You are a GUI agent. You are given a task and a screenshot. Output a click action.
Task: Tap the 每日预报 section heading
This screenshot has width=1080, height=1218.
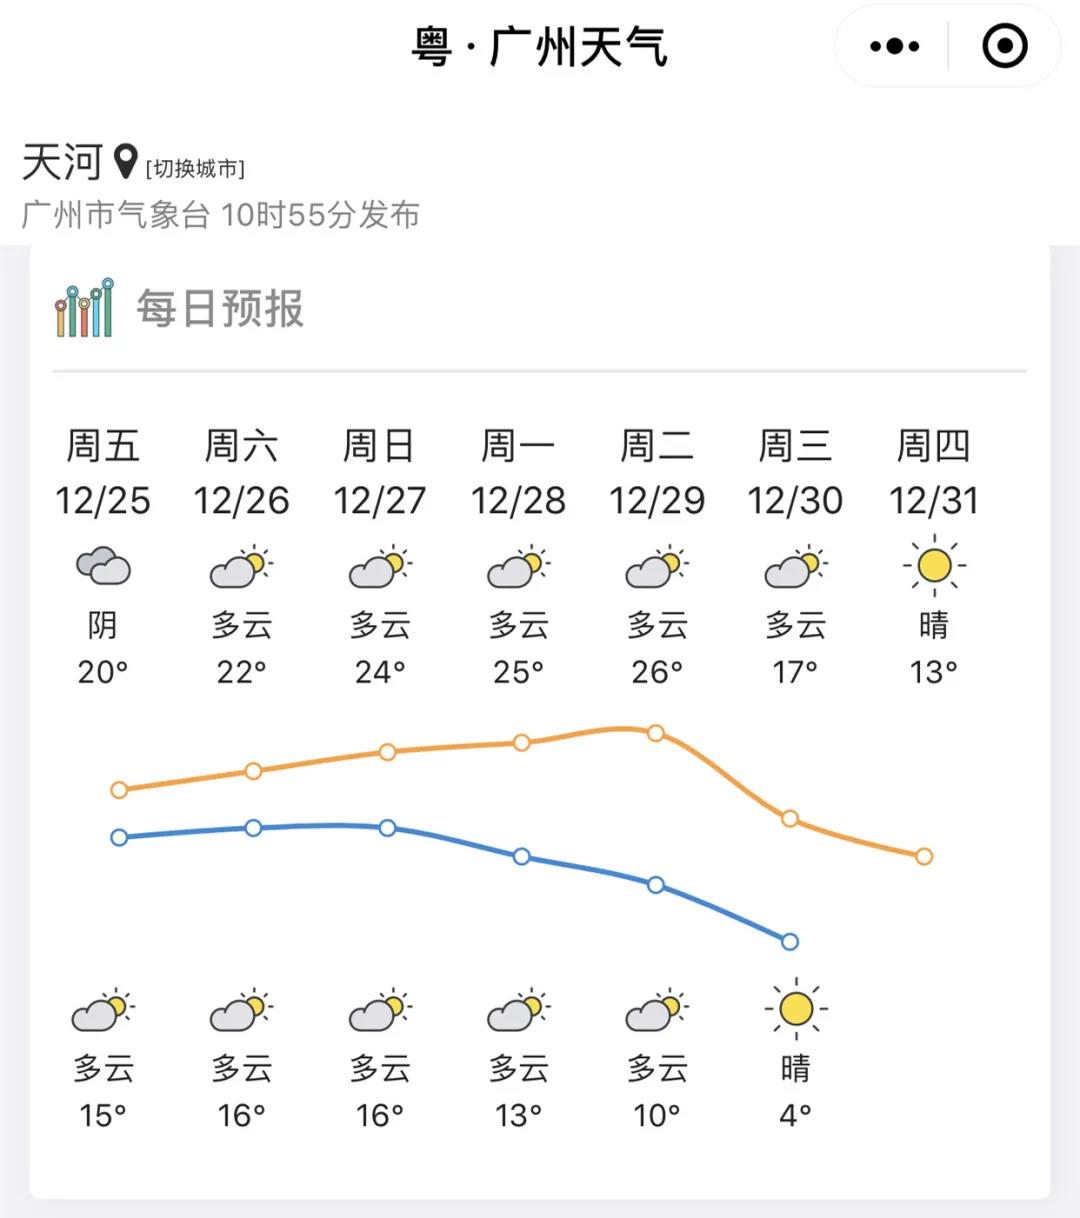tap(220, 308)
